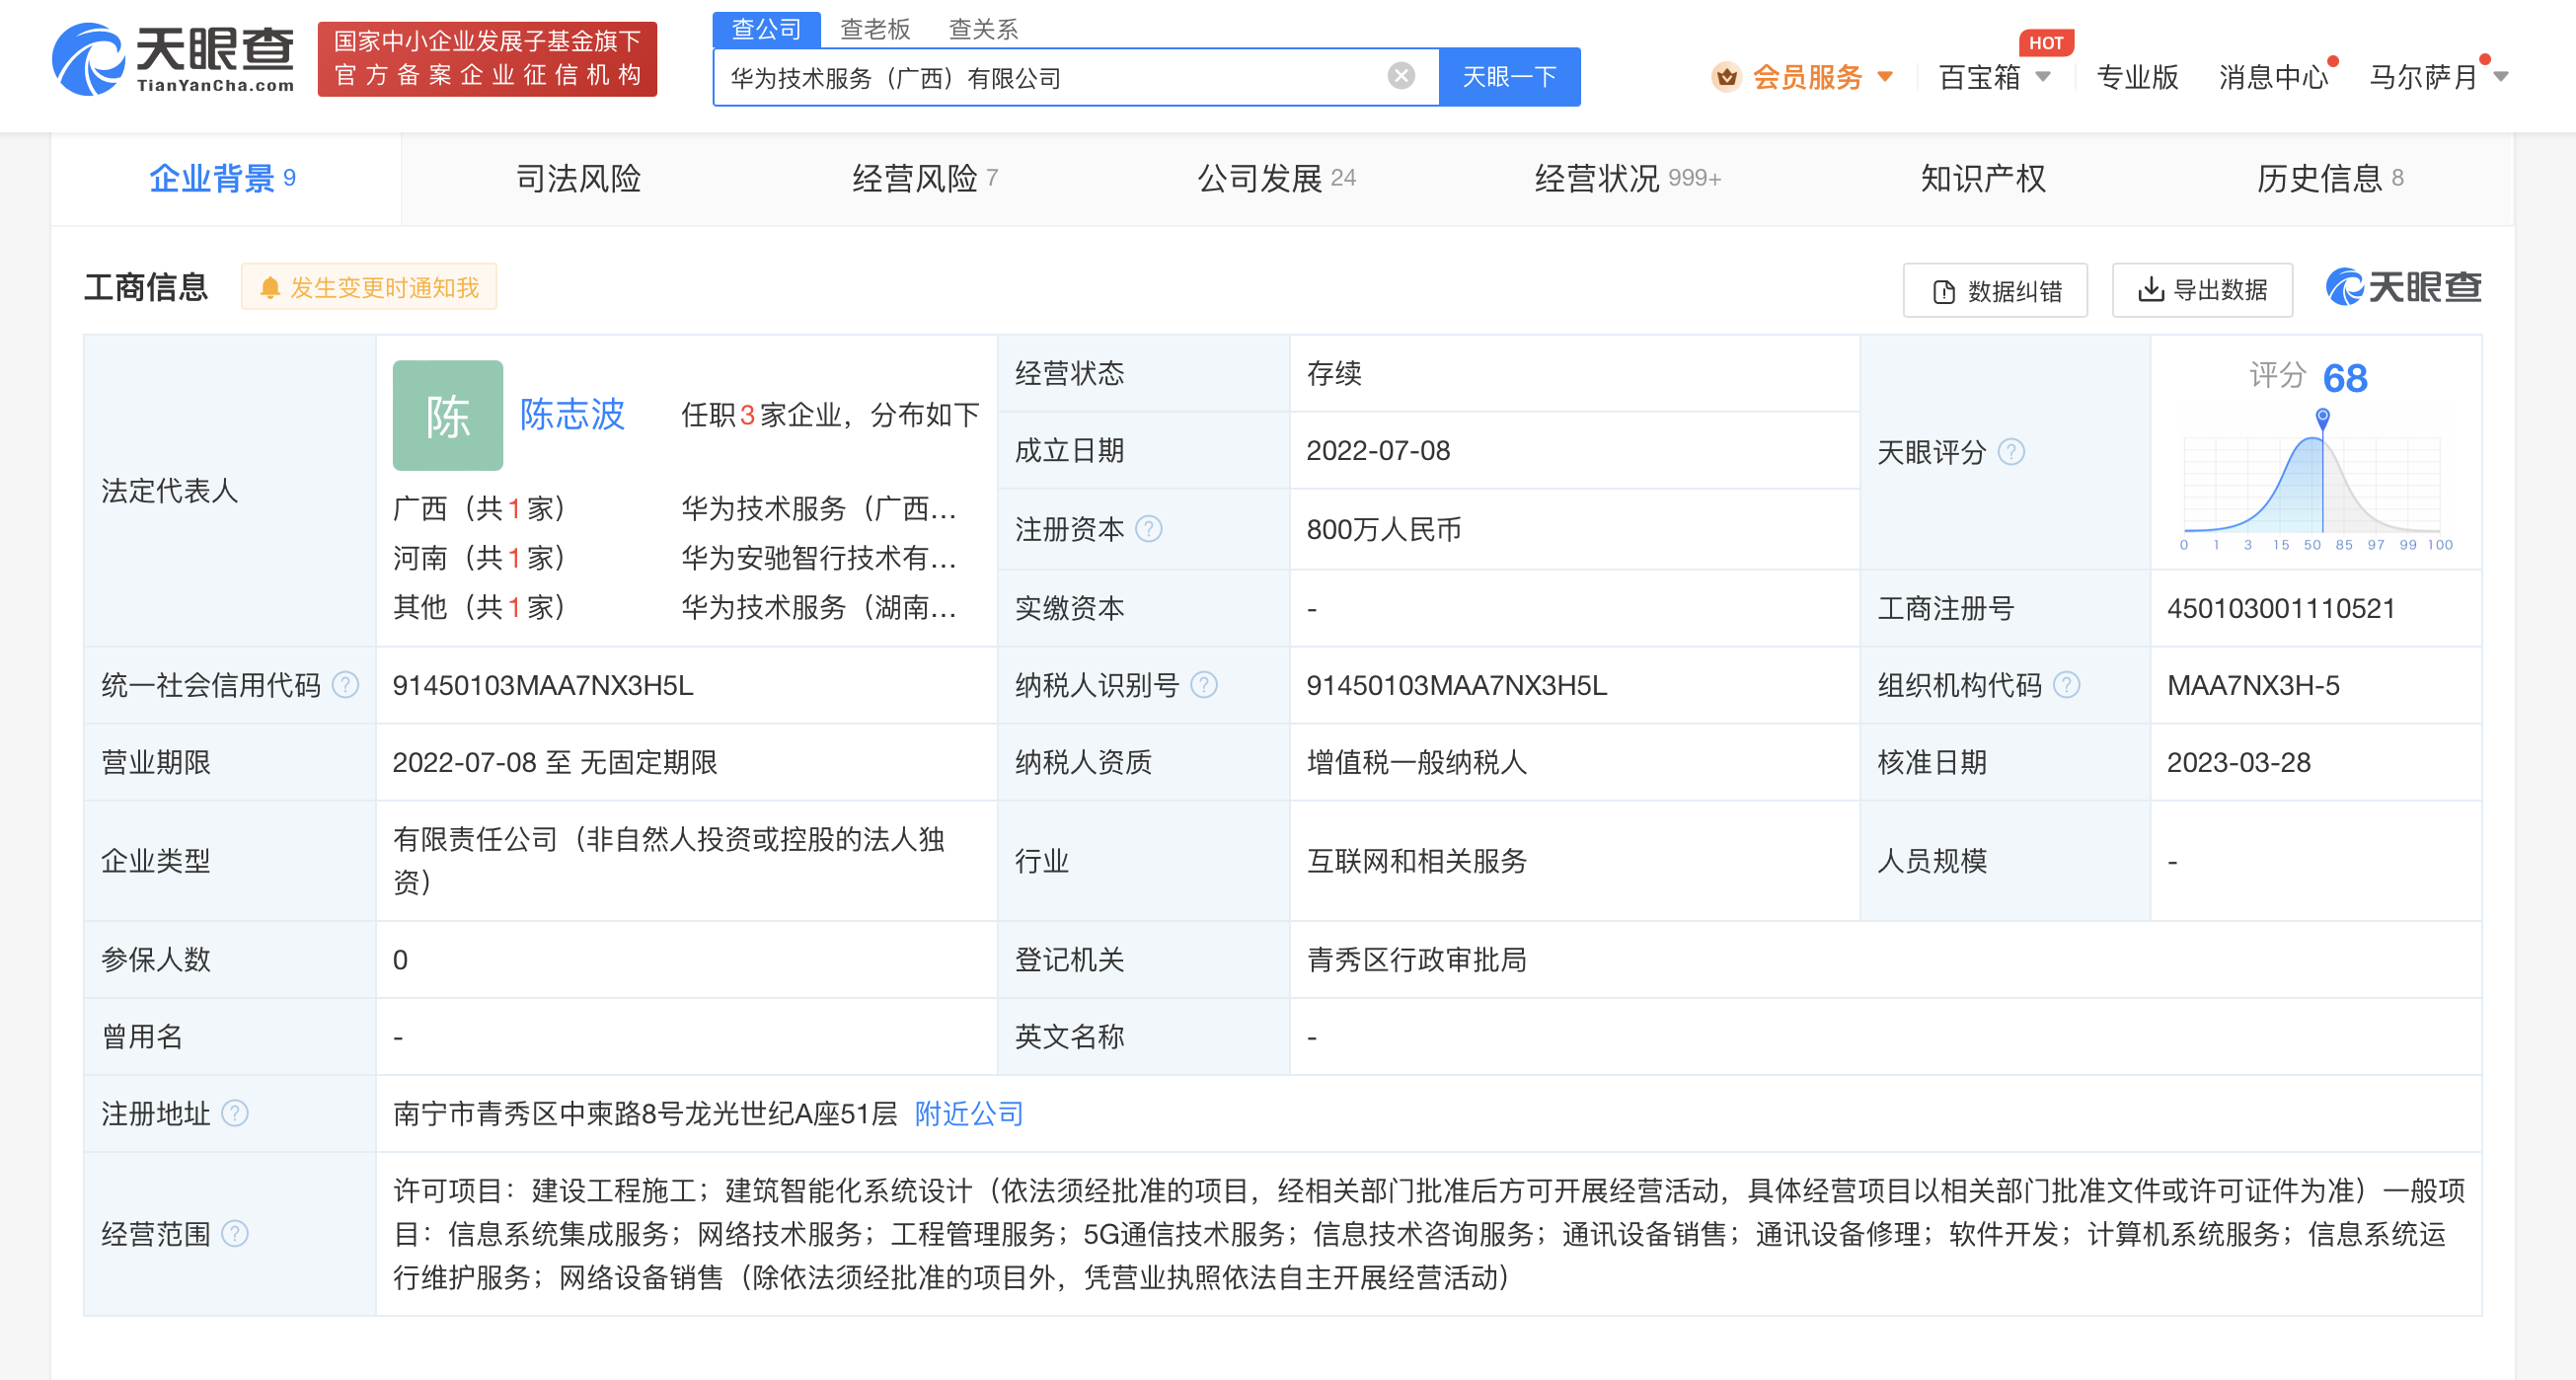Open help icon next to 注册资本
2576x1380 pixels.
pos(1149,529)
